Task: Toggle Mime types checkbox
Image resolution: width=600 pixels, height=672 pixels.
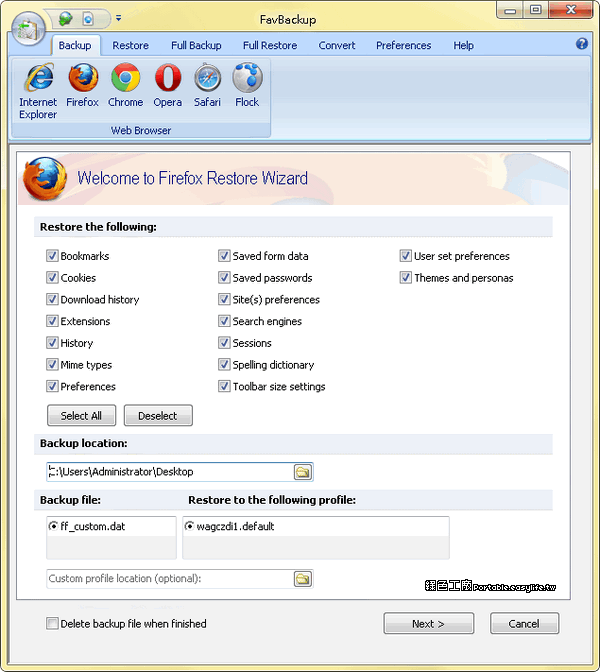Action: click(x=52, y=365)
